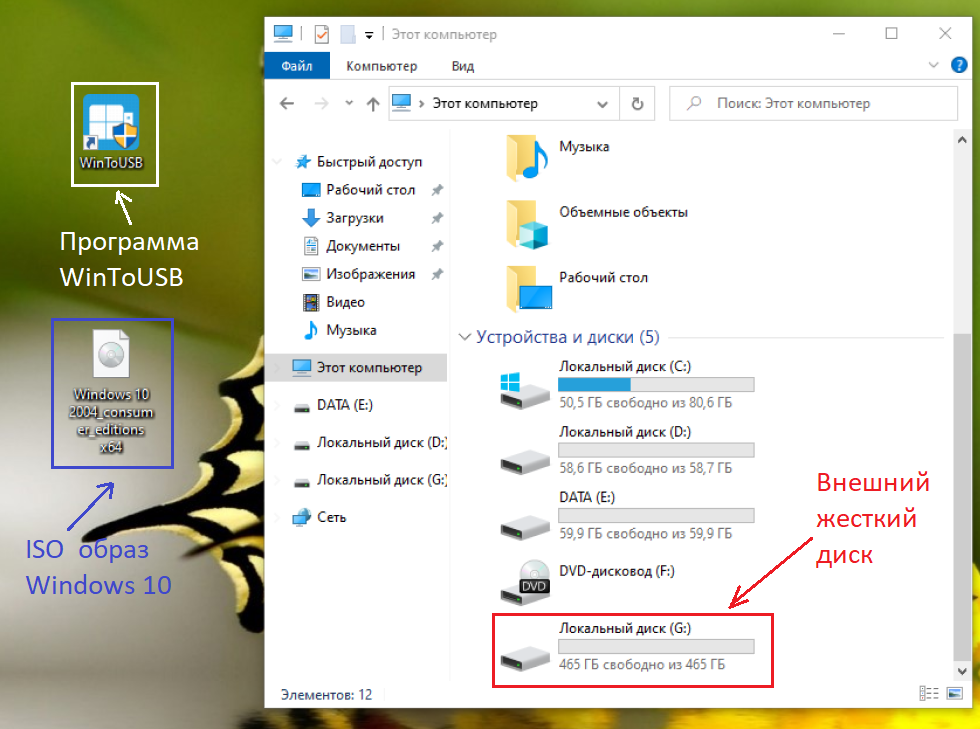
Task: Click the C: drive usage bar
Action: click(x=656, y=385)
